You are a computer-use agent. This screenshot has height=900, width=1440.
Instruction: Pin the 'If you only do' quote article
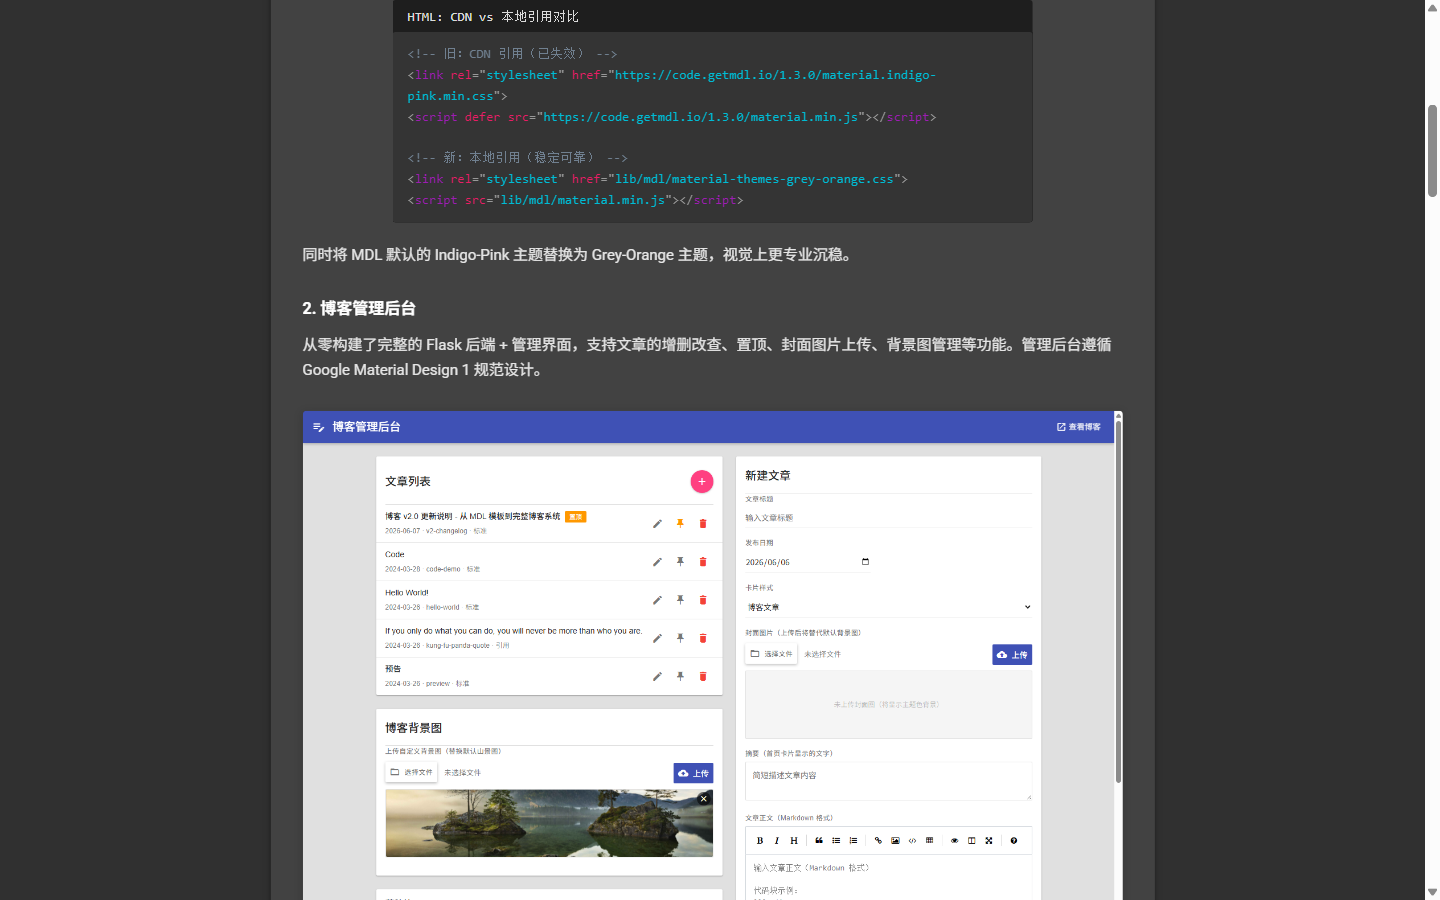point(680,638)
